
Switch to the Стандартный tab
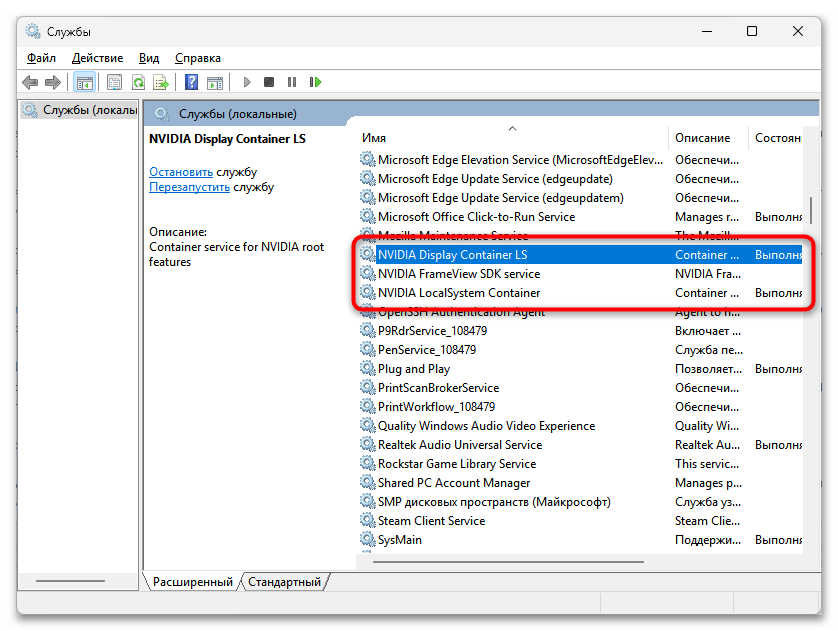(x=284, y=582)
